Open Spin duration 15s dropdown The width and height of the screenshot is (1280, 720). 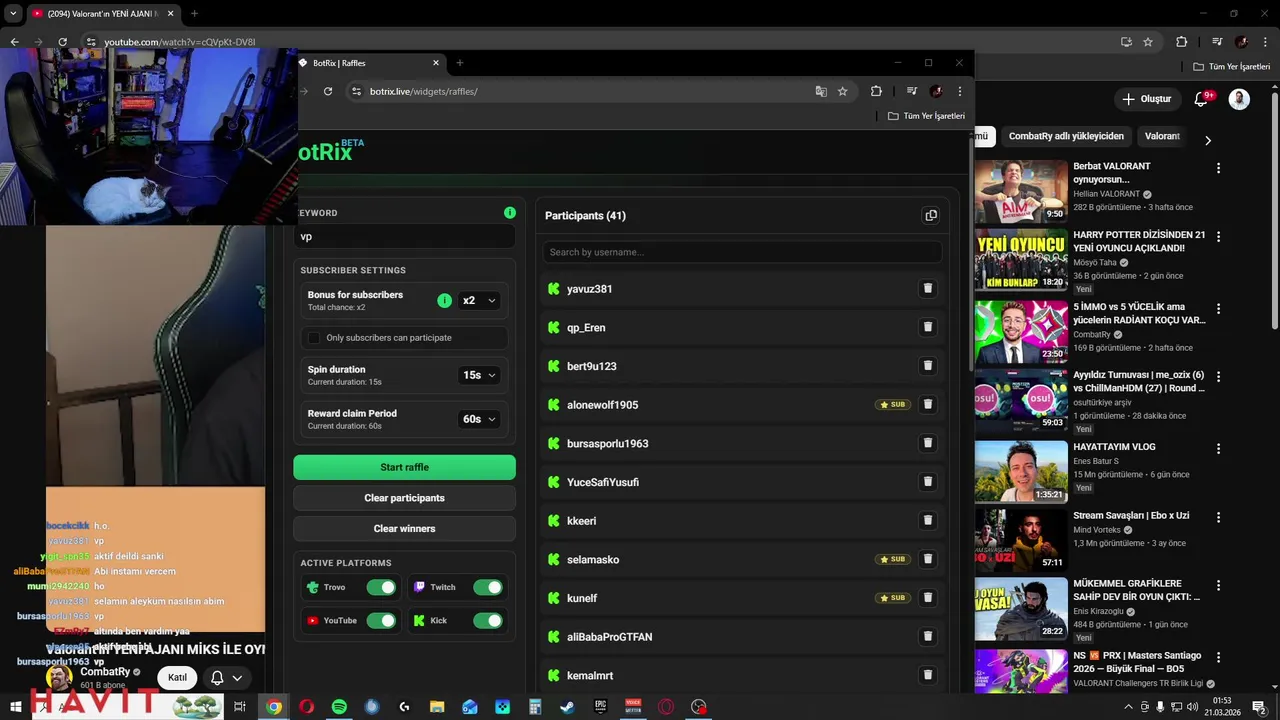[478, 375]
